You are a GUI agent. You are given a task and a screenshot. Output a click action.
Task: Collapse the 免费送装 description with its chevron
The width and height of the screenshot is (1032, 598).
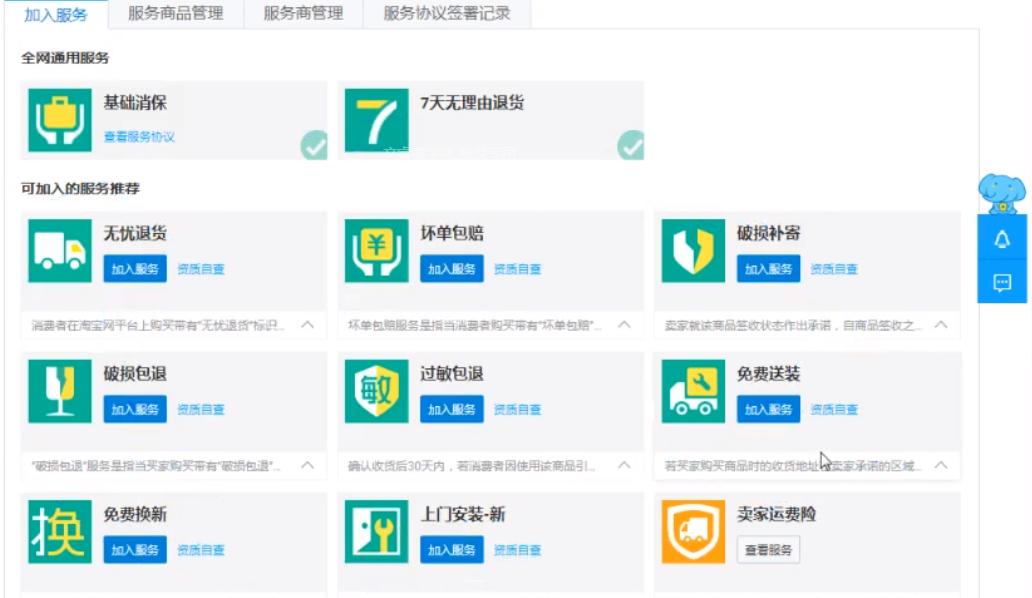tap(940, 464)
